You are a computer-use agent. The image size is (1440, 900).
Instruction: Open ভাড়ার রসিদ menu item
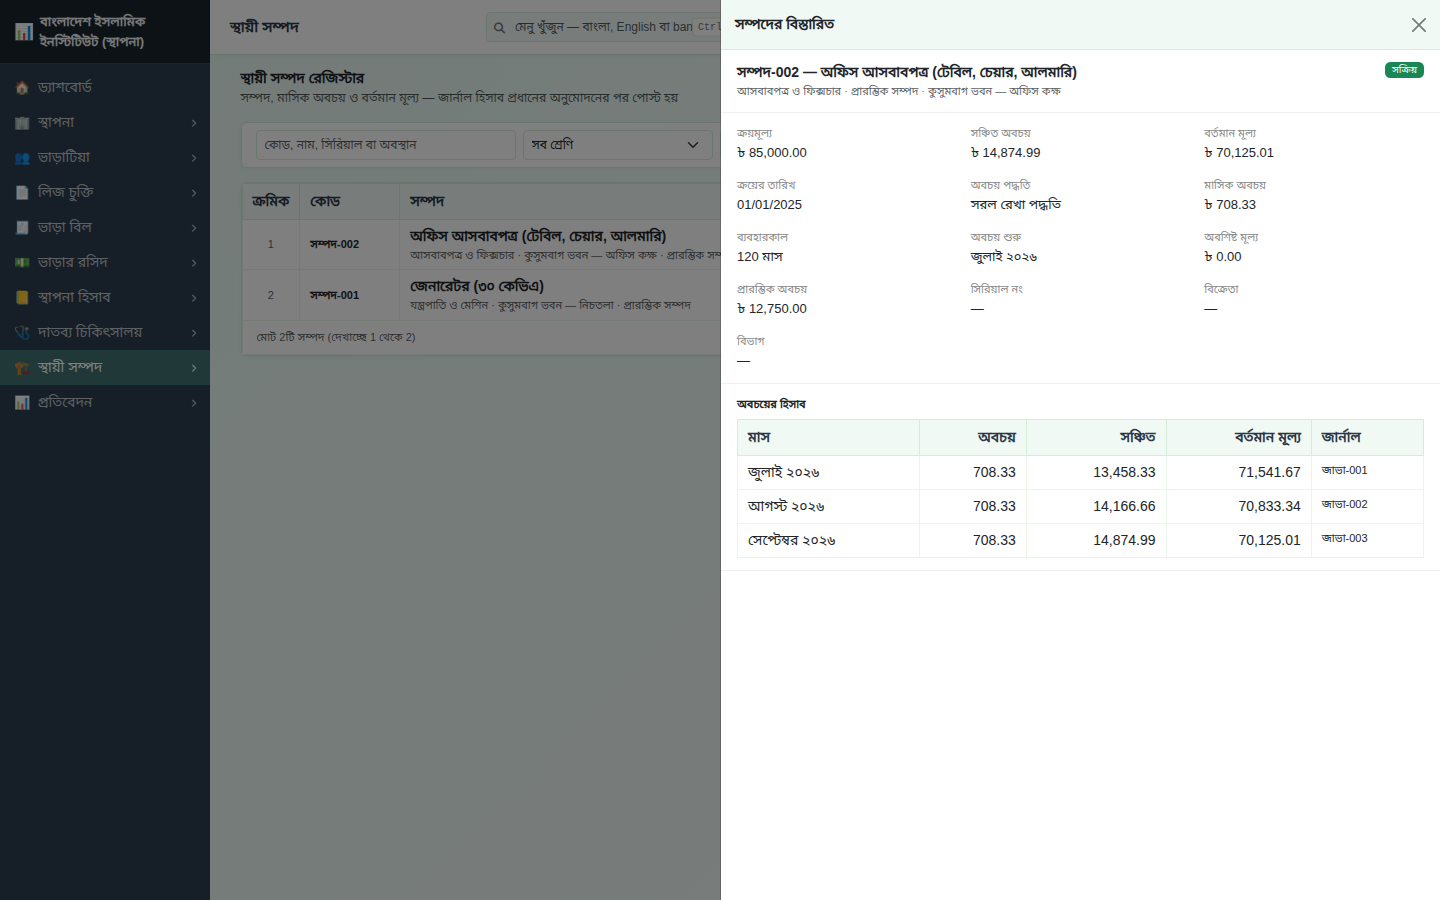pyautogui.click(x=105, y=262)
